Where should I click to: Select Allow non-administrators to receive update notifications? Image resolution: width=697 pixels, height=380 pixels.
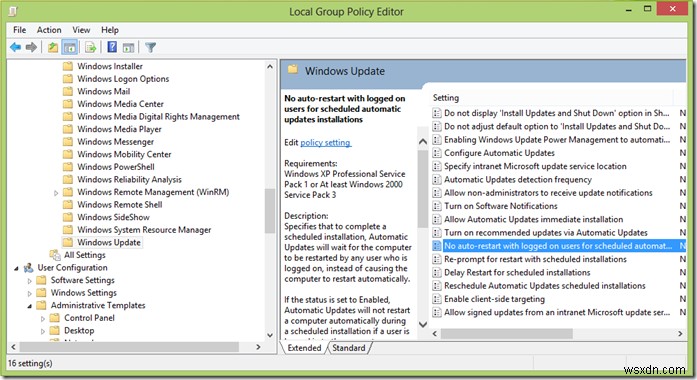tap(548, 193)
